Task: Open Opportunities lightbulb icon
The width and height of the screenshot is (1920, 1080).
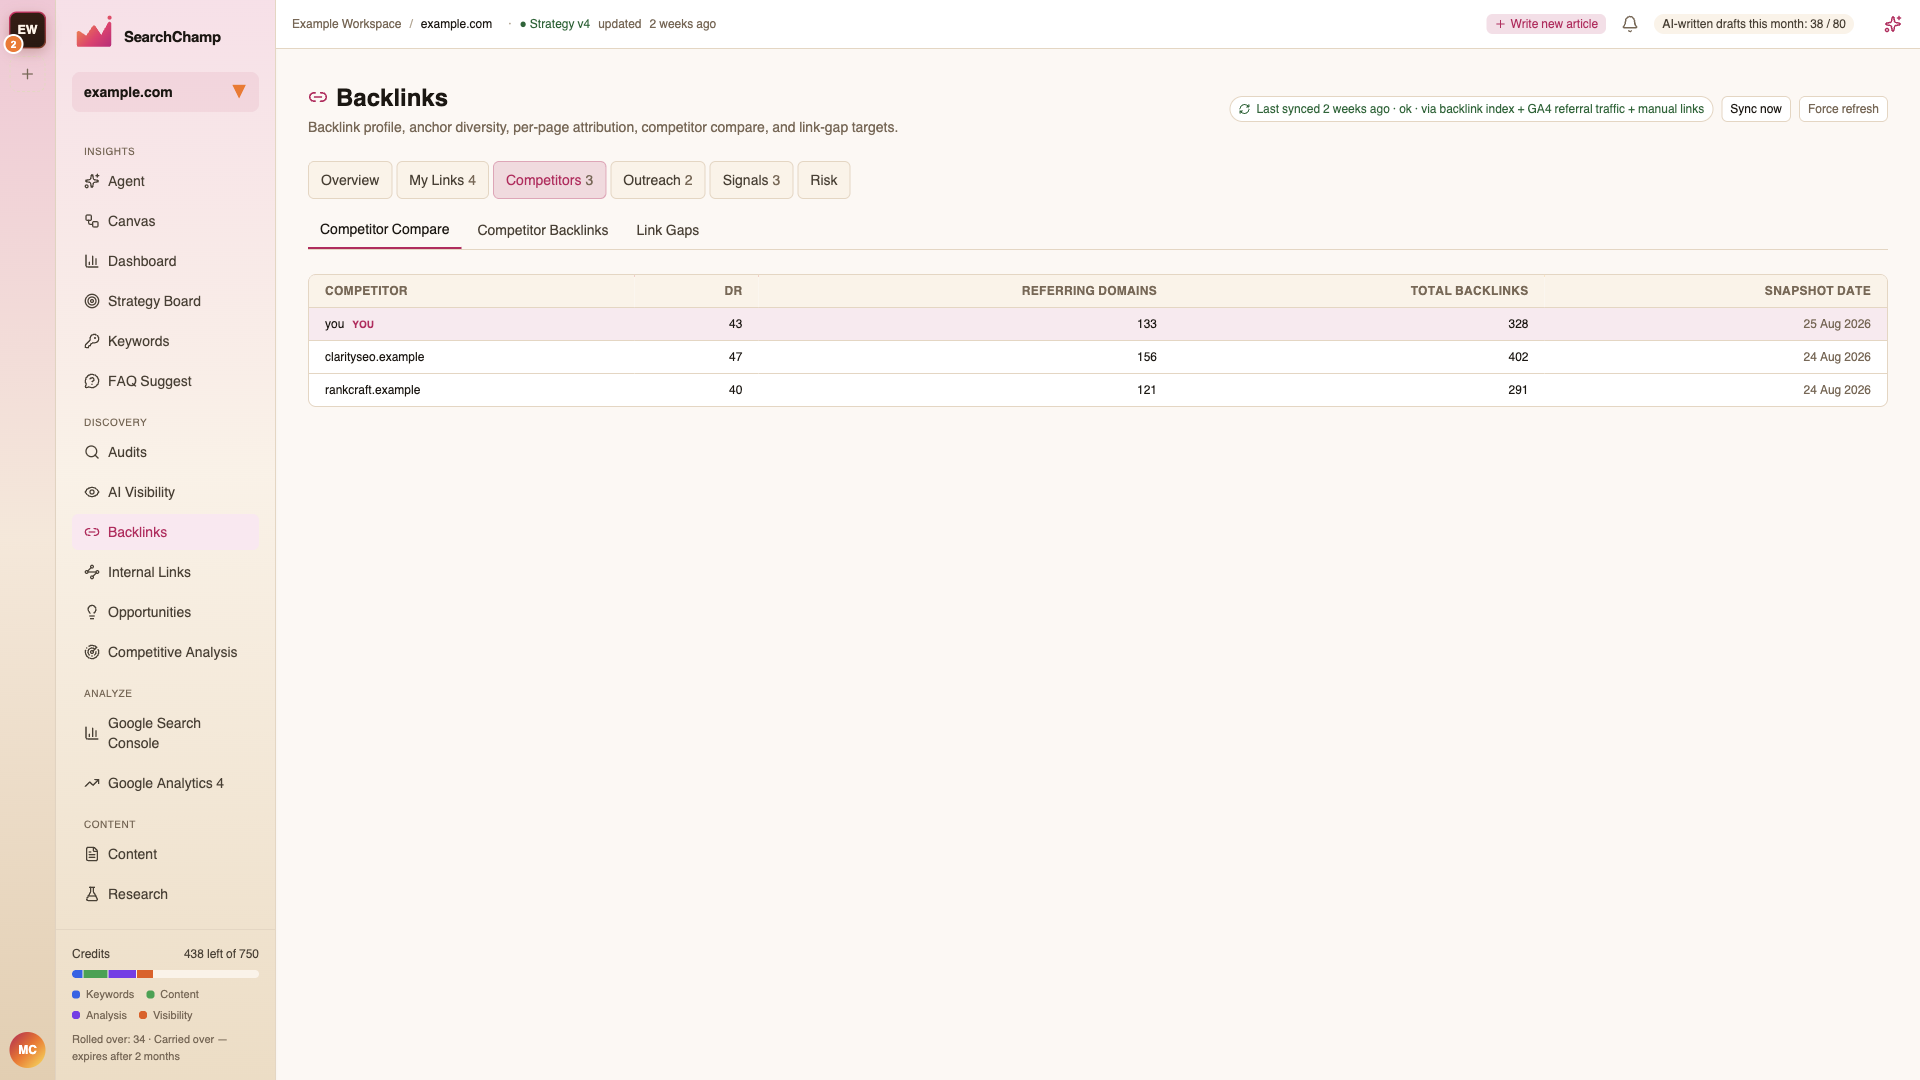Action: click(x=92, y=612)
